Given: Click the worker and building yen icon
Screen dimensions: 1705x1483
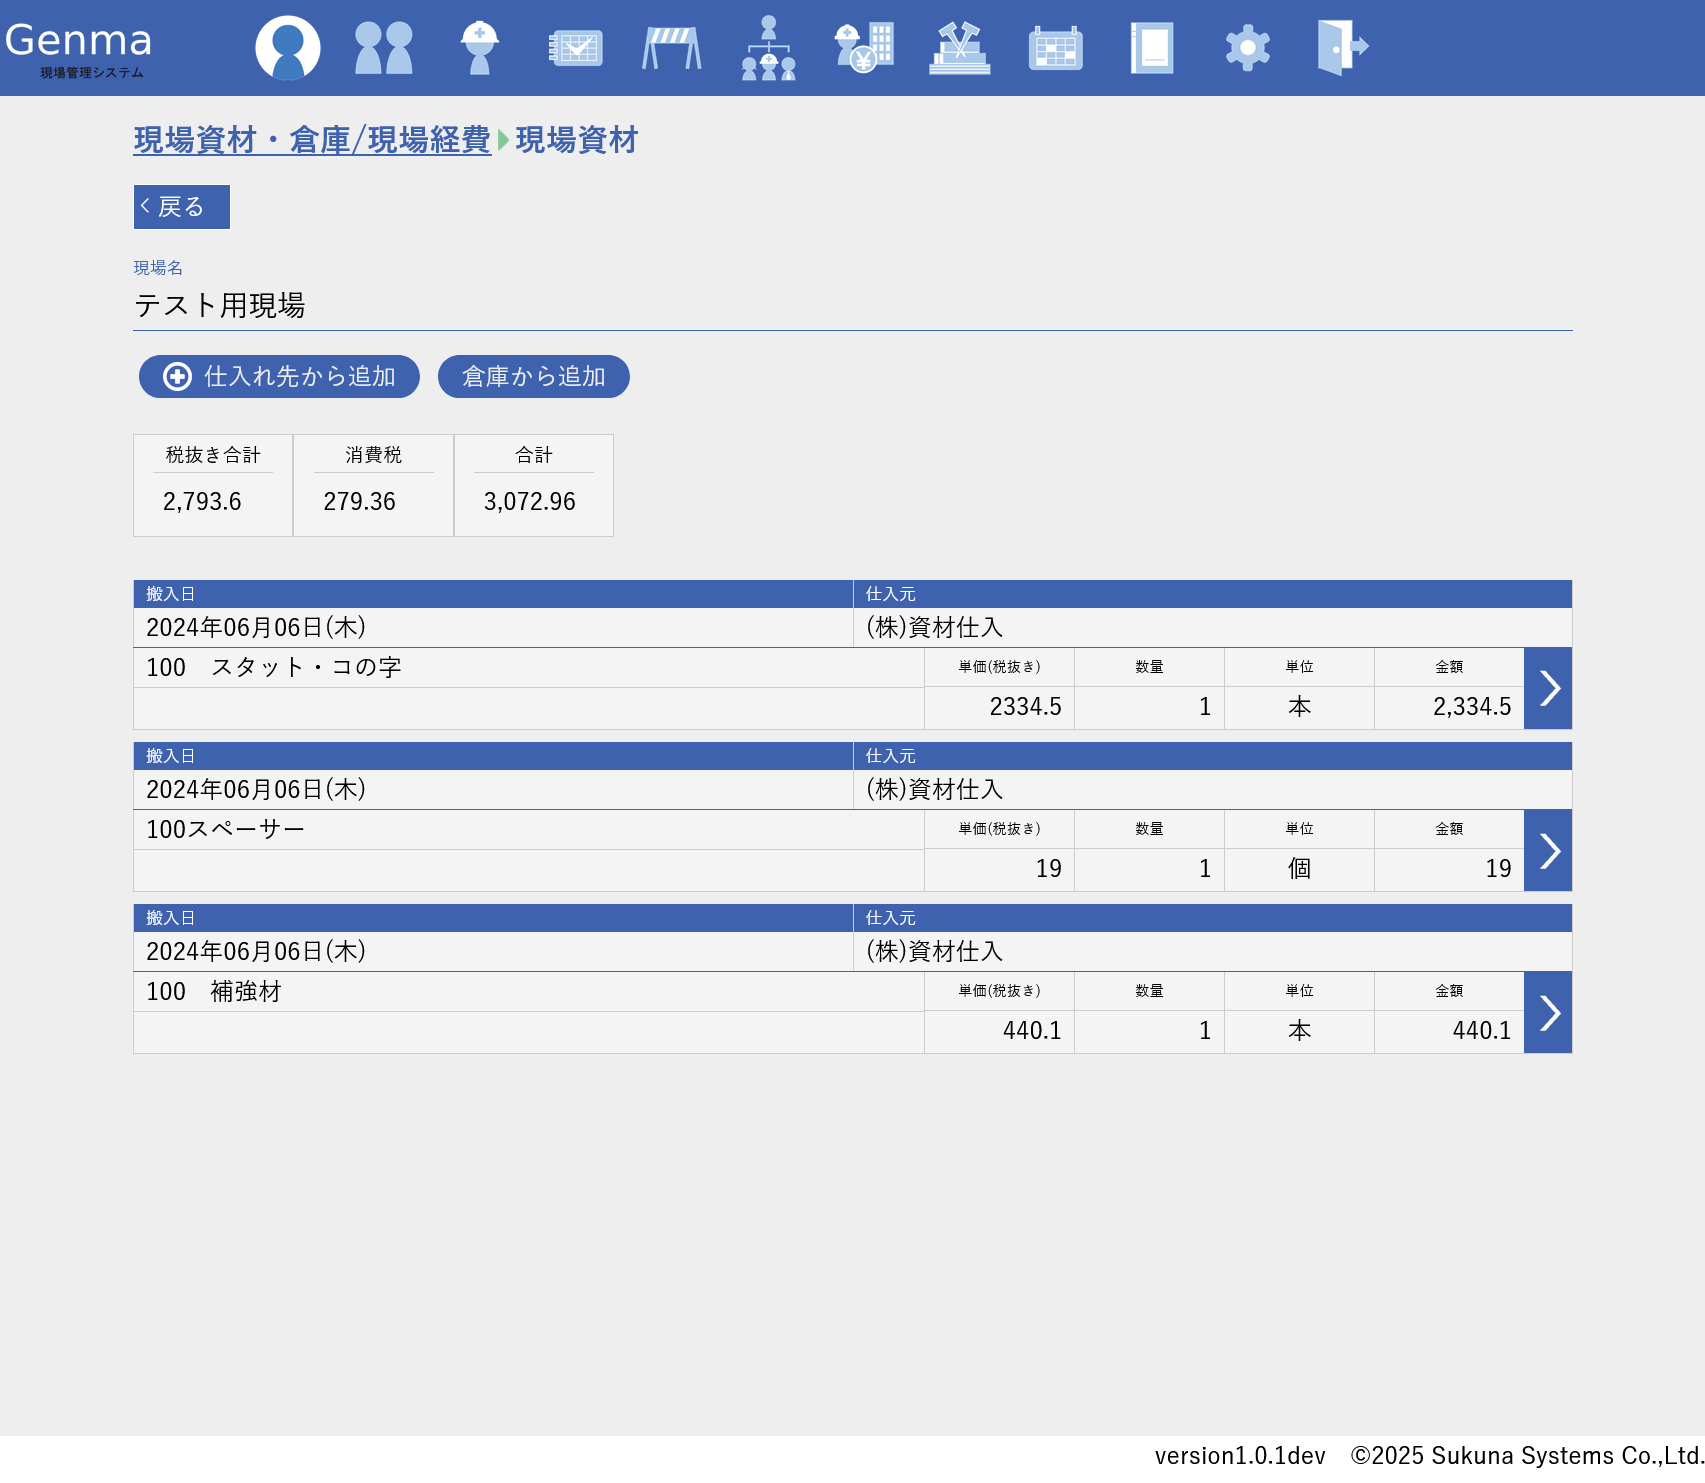Looking at the screenshot, I should 864,47.
